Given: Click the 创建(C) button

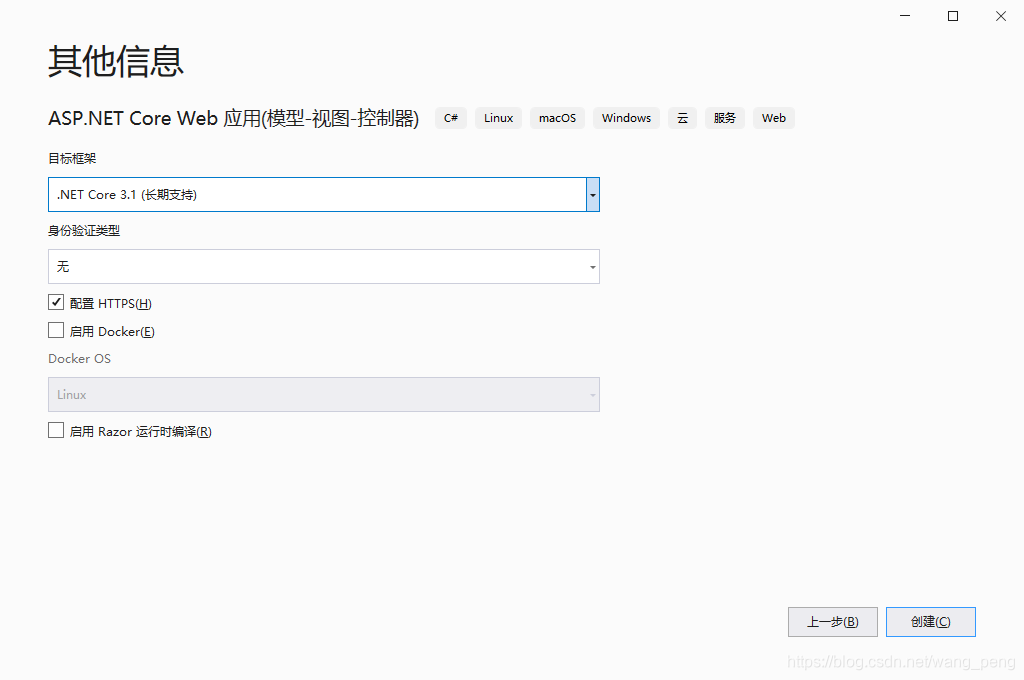Looking at the screenshot, I should [931, 622].
